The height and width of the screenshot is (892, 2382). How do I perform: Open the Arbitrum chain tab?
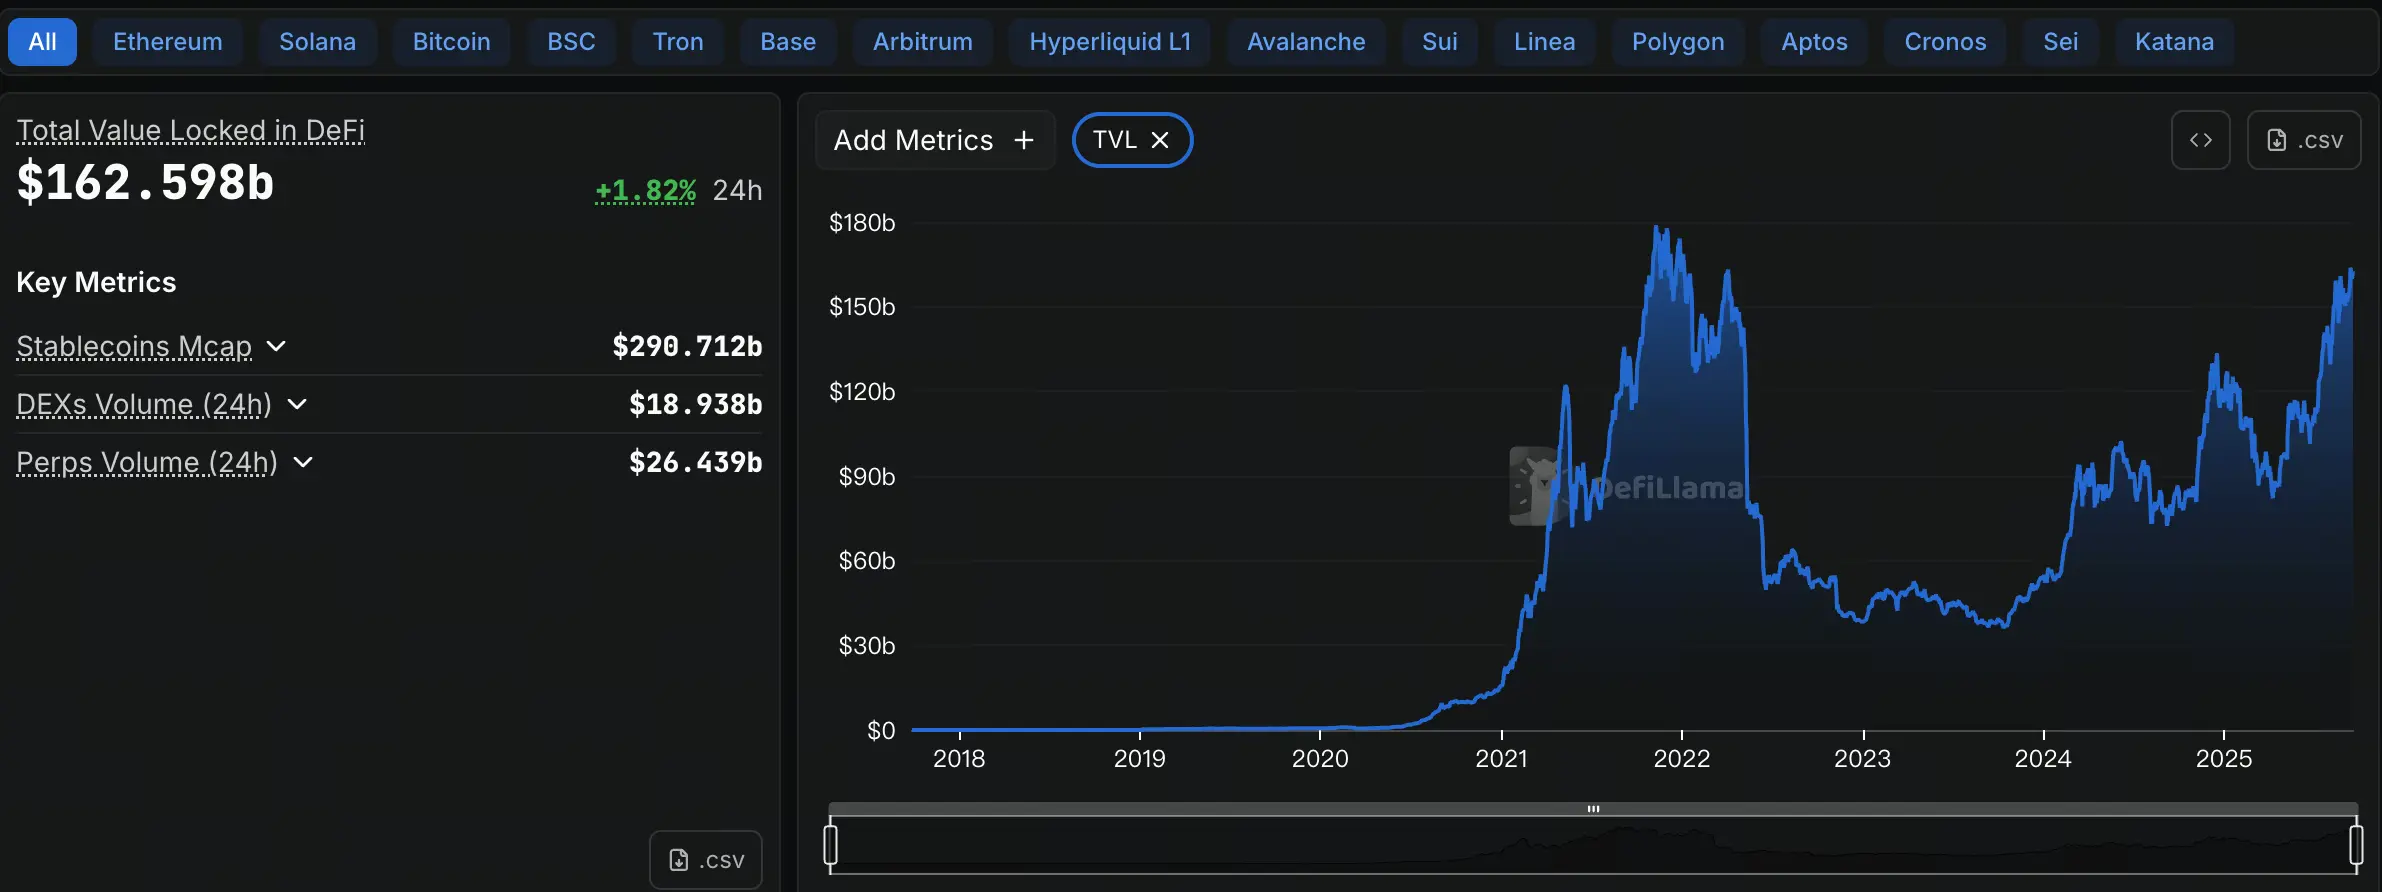[922, 42]
